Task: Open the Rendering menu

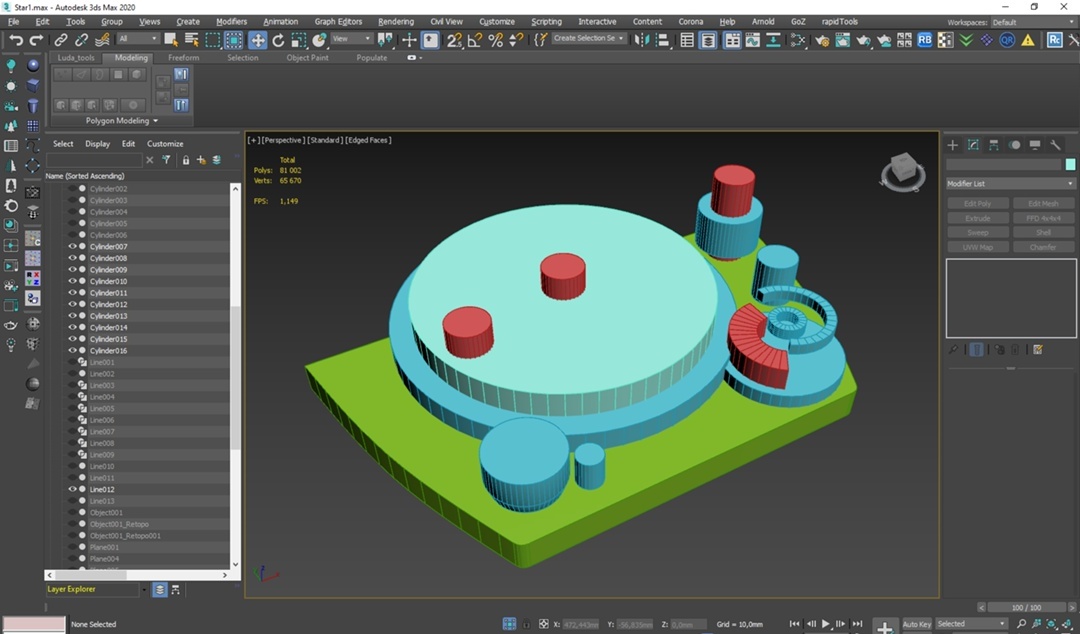Action: click(x=396, y=21)
